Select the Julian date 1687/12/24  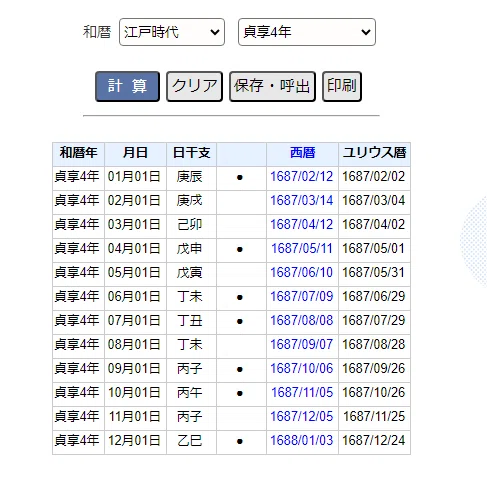(374, 441)
